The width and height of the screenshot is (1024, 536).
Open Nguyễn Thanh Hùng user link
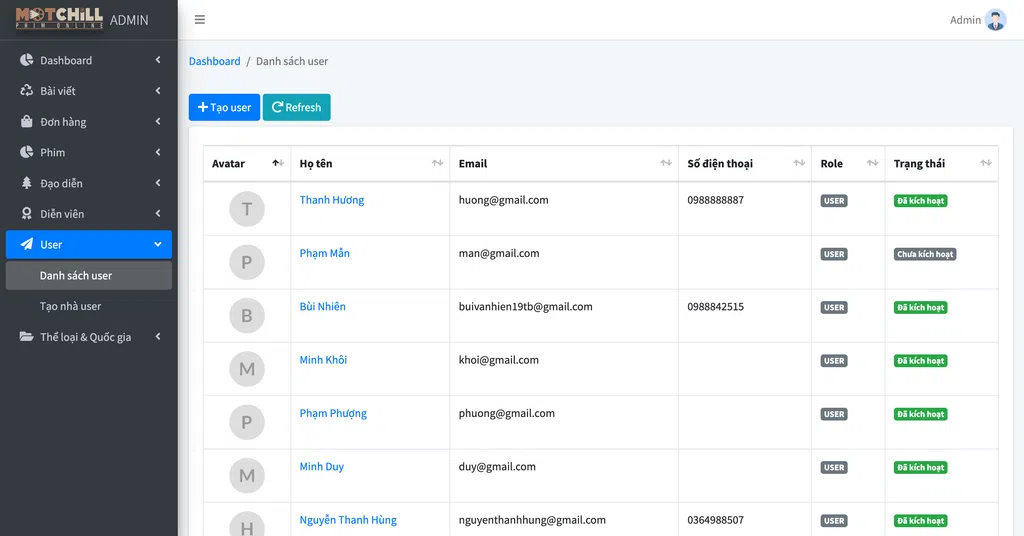coord(348,520)
